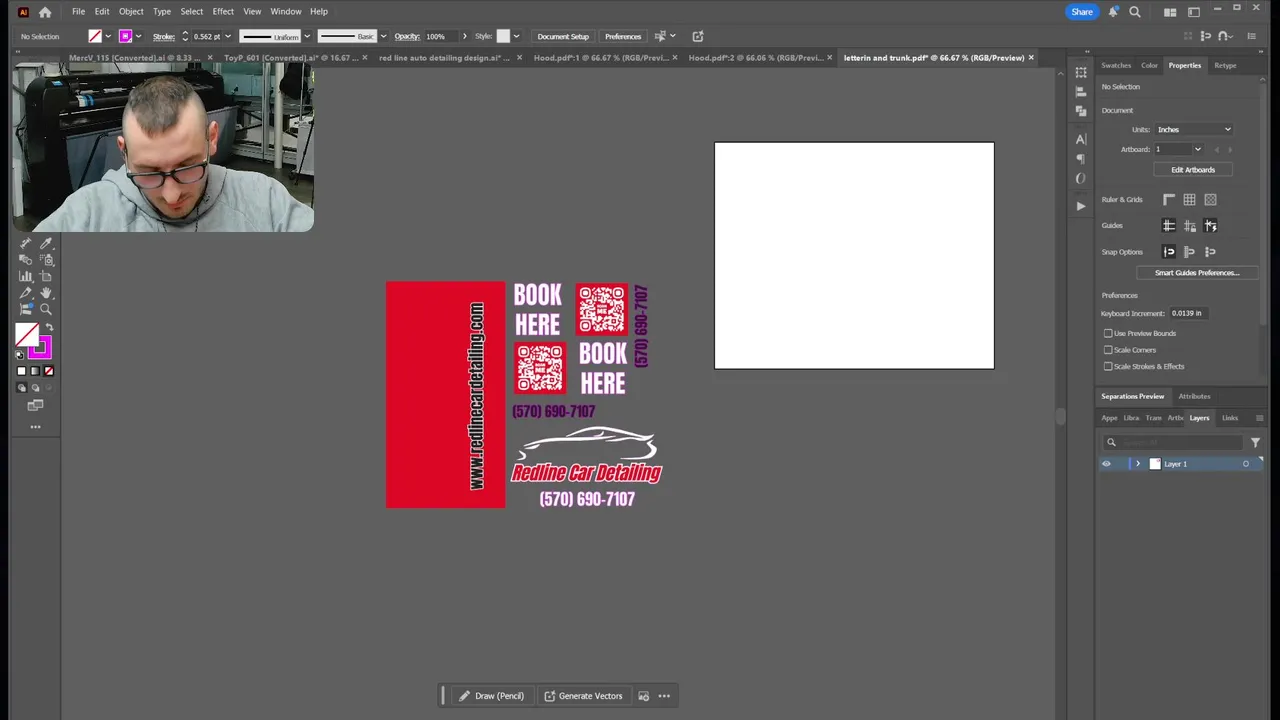The width and height of the screenshot is (1280, 720).
Task: Open Smart Guides Preferences
Action: point(1197,273)
